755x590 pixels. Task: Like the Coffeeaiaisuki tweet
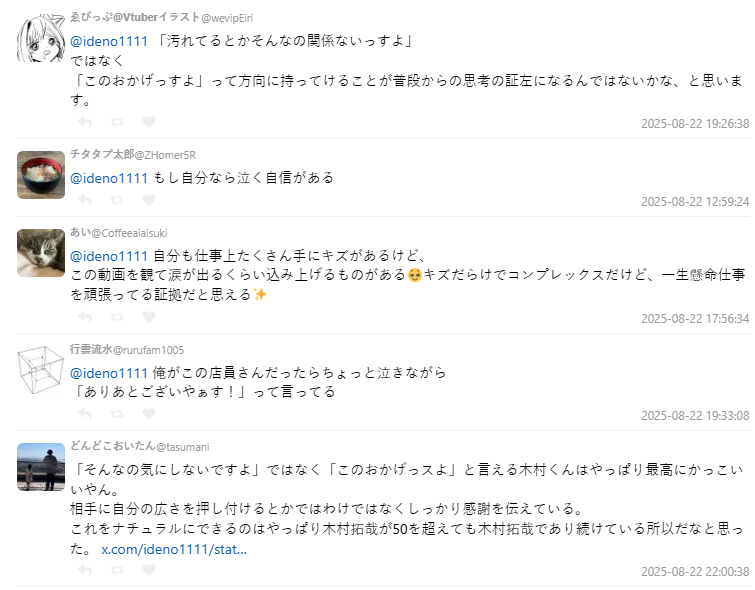click(149, 316)
